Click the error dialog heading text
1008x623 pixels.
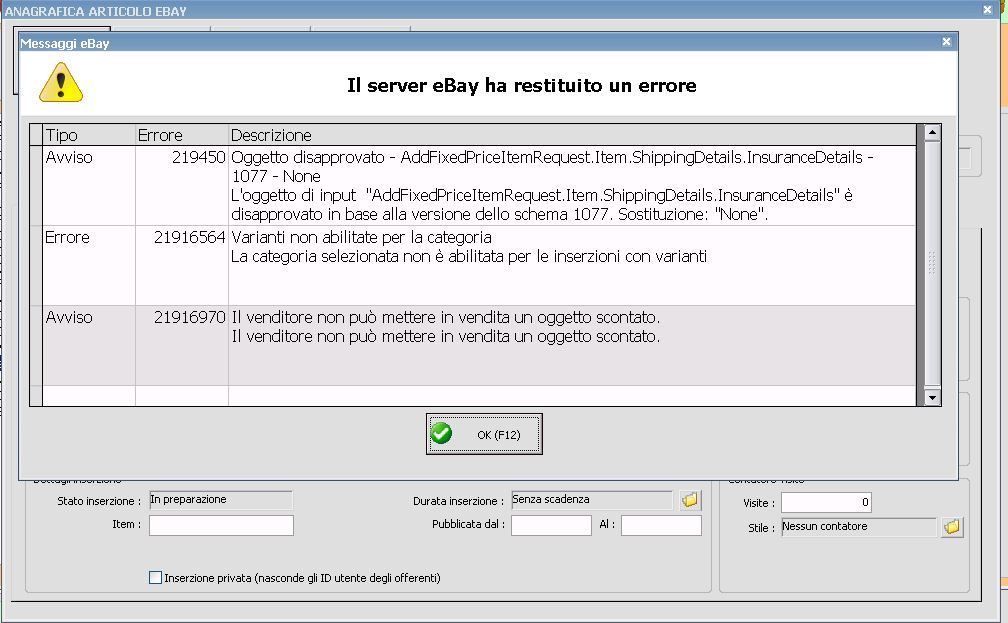point(521,86)
